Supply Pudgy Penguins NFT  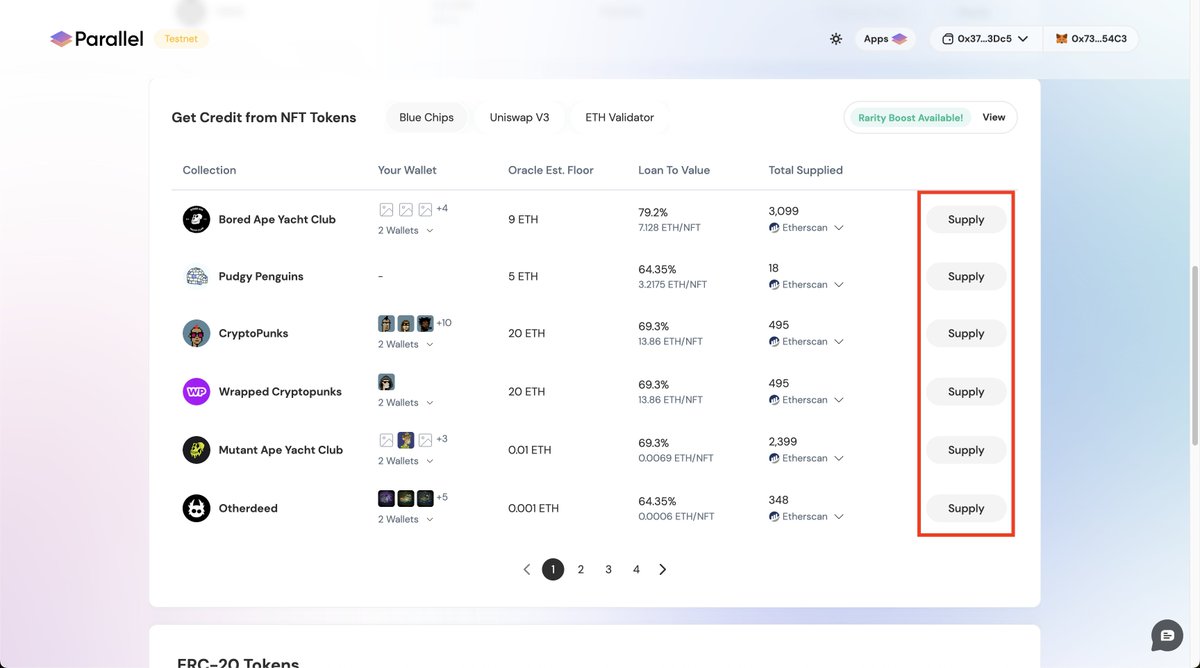click(x=966, y=276)
